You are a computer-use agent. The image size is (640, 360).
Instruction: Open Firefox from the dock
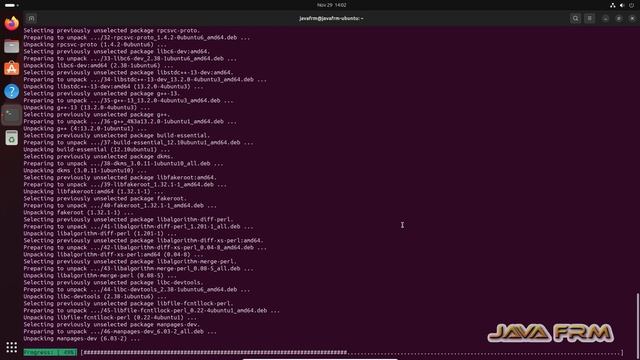[x=11, y=23]
